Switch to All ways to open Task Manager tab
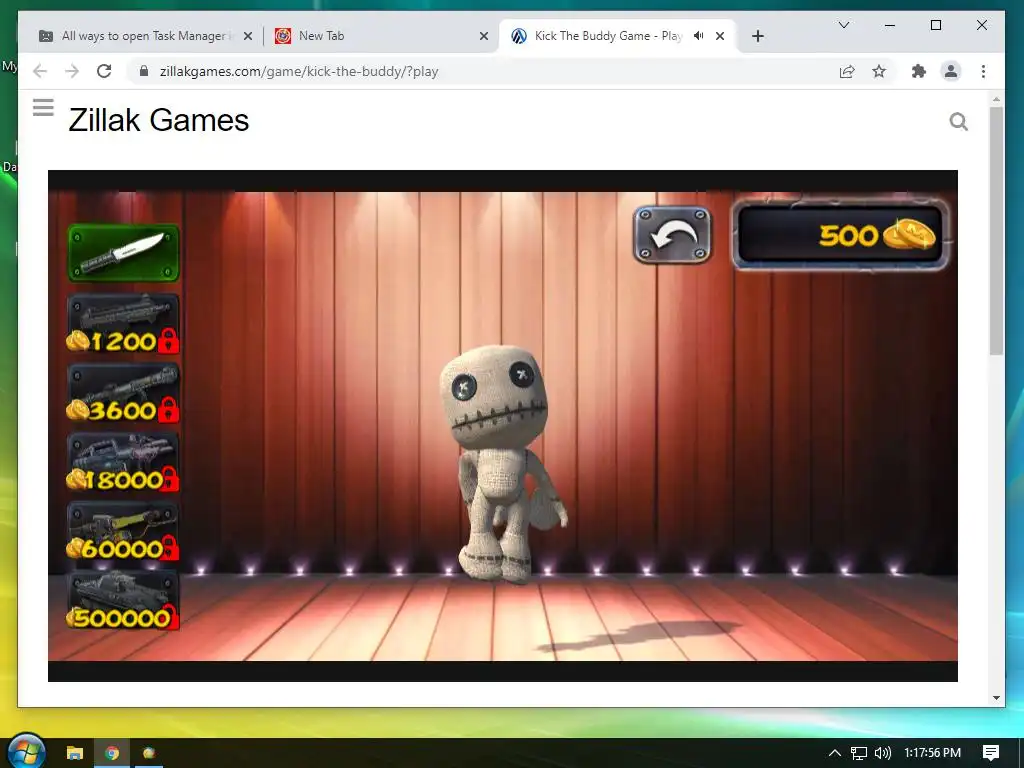 point(147,36)
